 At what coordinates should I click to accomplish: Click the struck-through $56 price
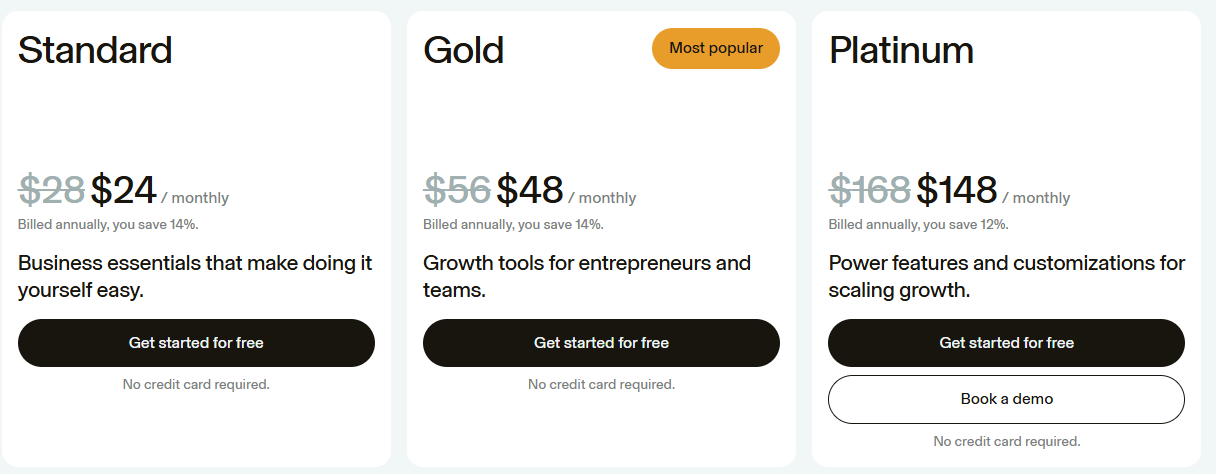click(457, 190)
